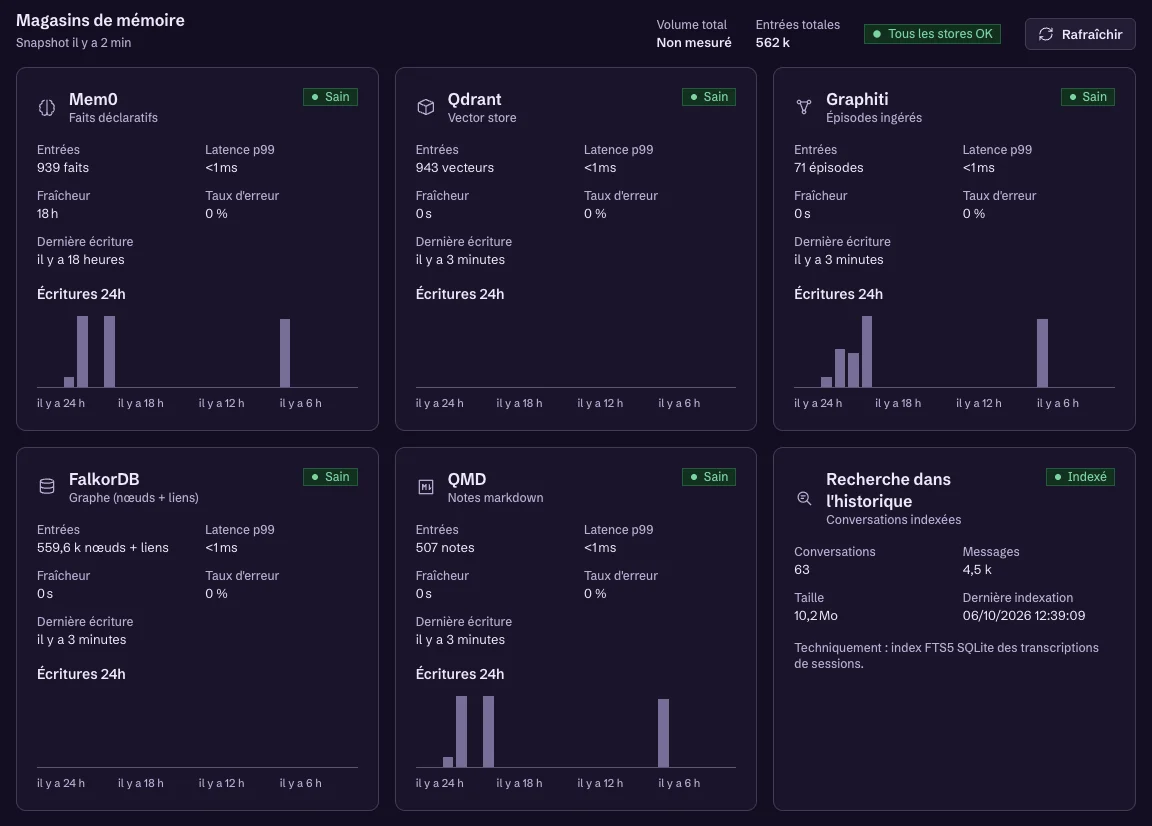
Task: Click the rightmost bar in Mem0 writes chart
Action: [285, 353]
